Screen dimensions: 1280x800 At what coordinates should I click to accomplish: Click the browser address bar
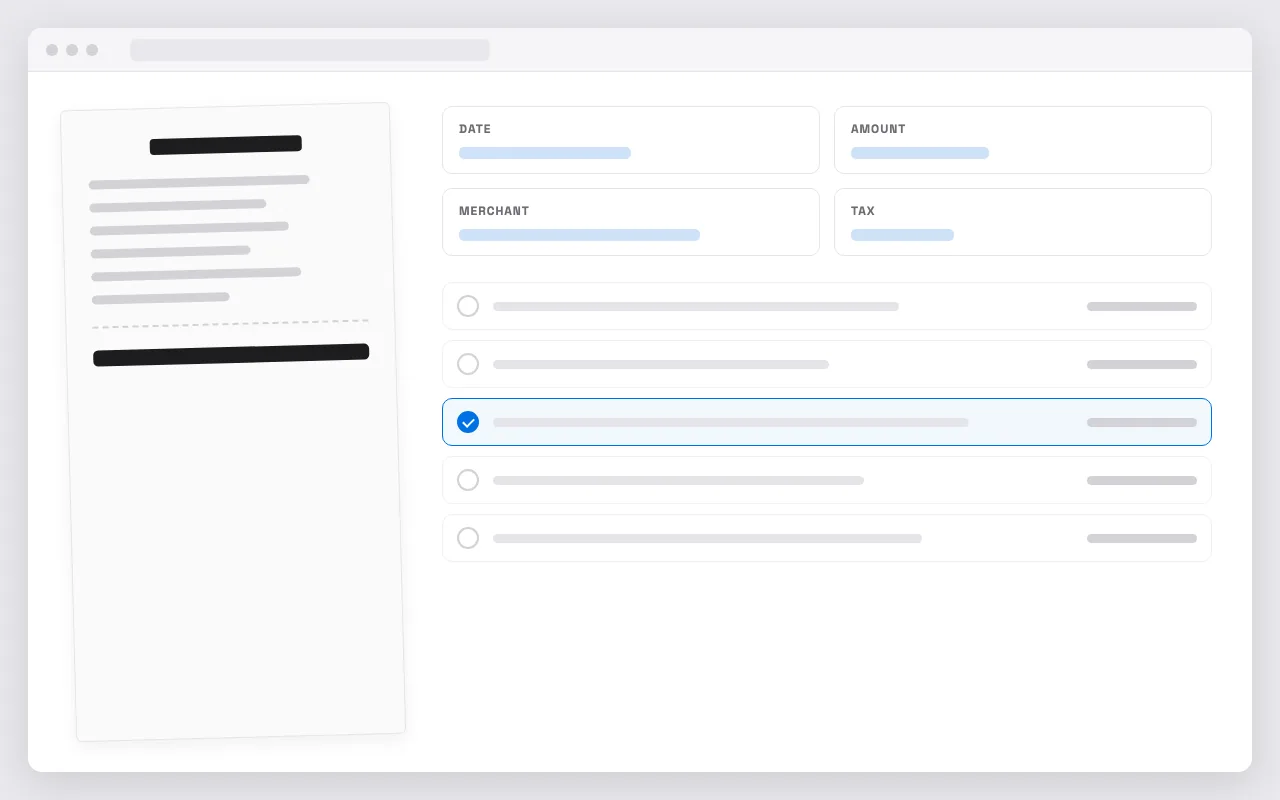(x=310, y=50)
